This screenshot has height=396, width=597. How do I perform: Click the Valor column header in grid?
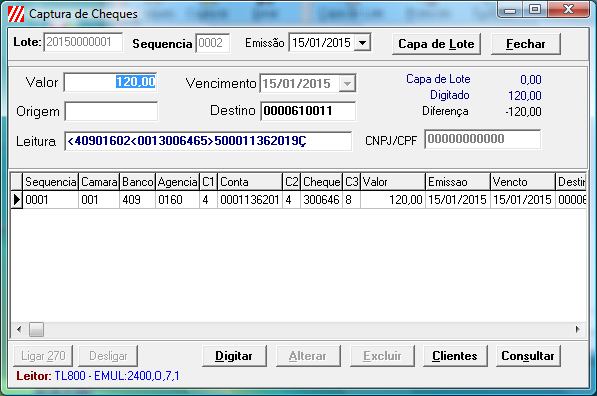[x=393, y=182]
